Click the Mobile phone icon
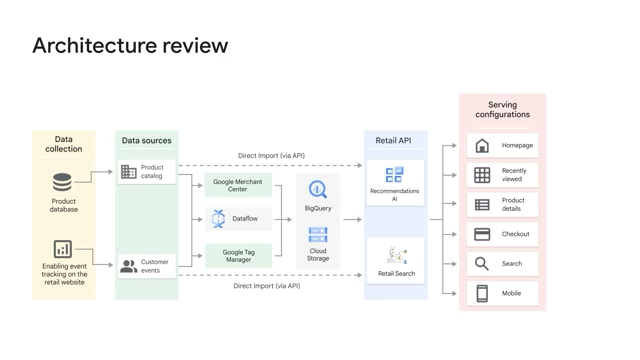Viewport: 640px width, 360px height. point(482,293)
